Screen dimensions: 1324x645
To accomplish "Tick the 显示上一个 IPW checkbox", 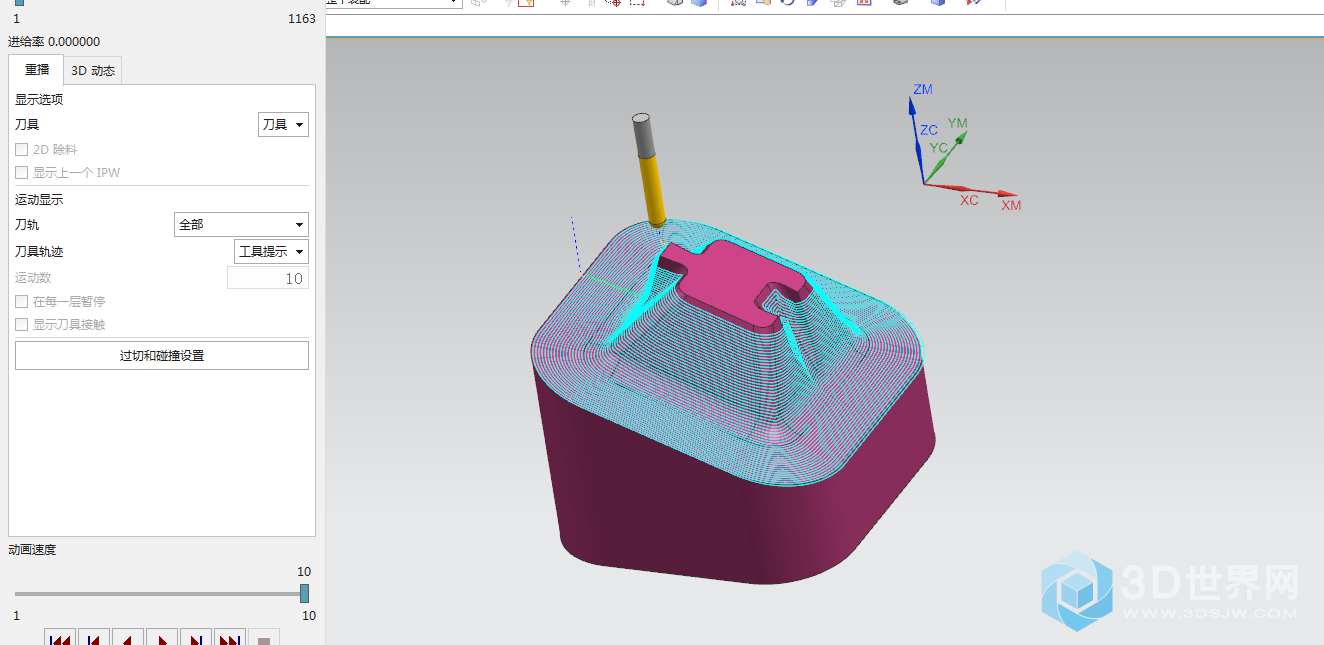I will click(22, 173).
